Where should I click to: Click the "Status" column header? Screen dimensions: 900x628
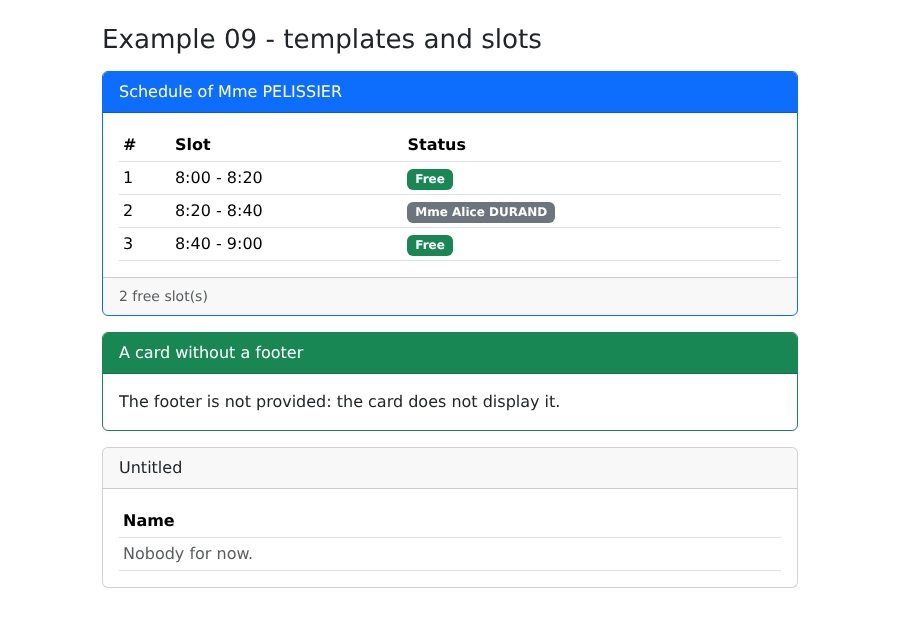point(436,145)
